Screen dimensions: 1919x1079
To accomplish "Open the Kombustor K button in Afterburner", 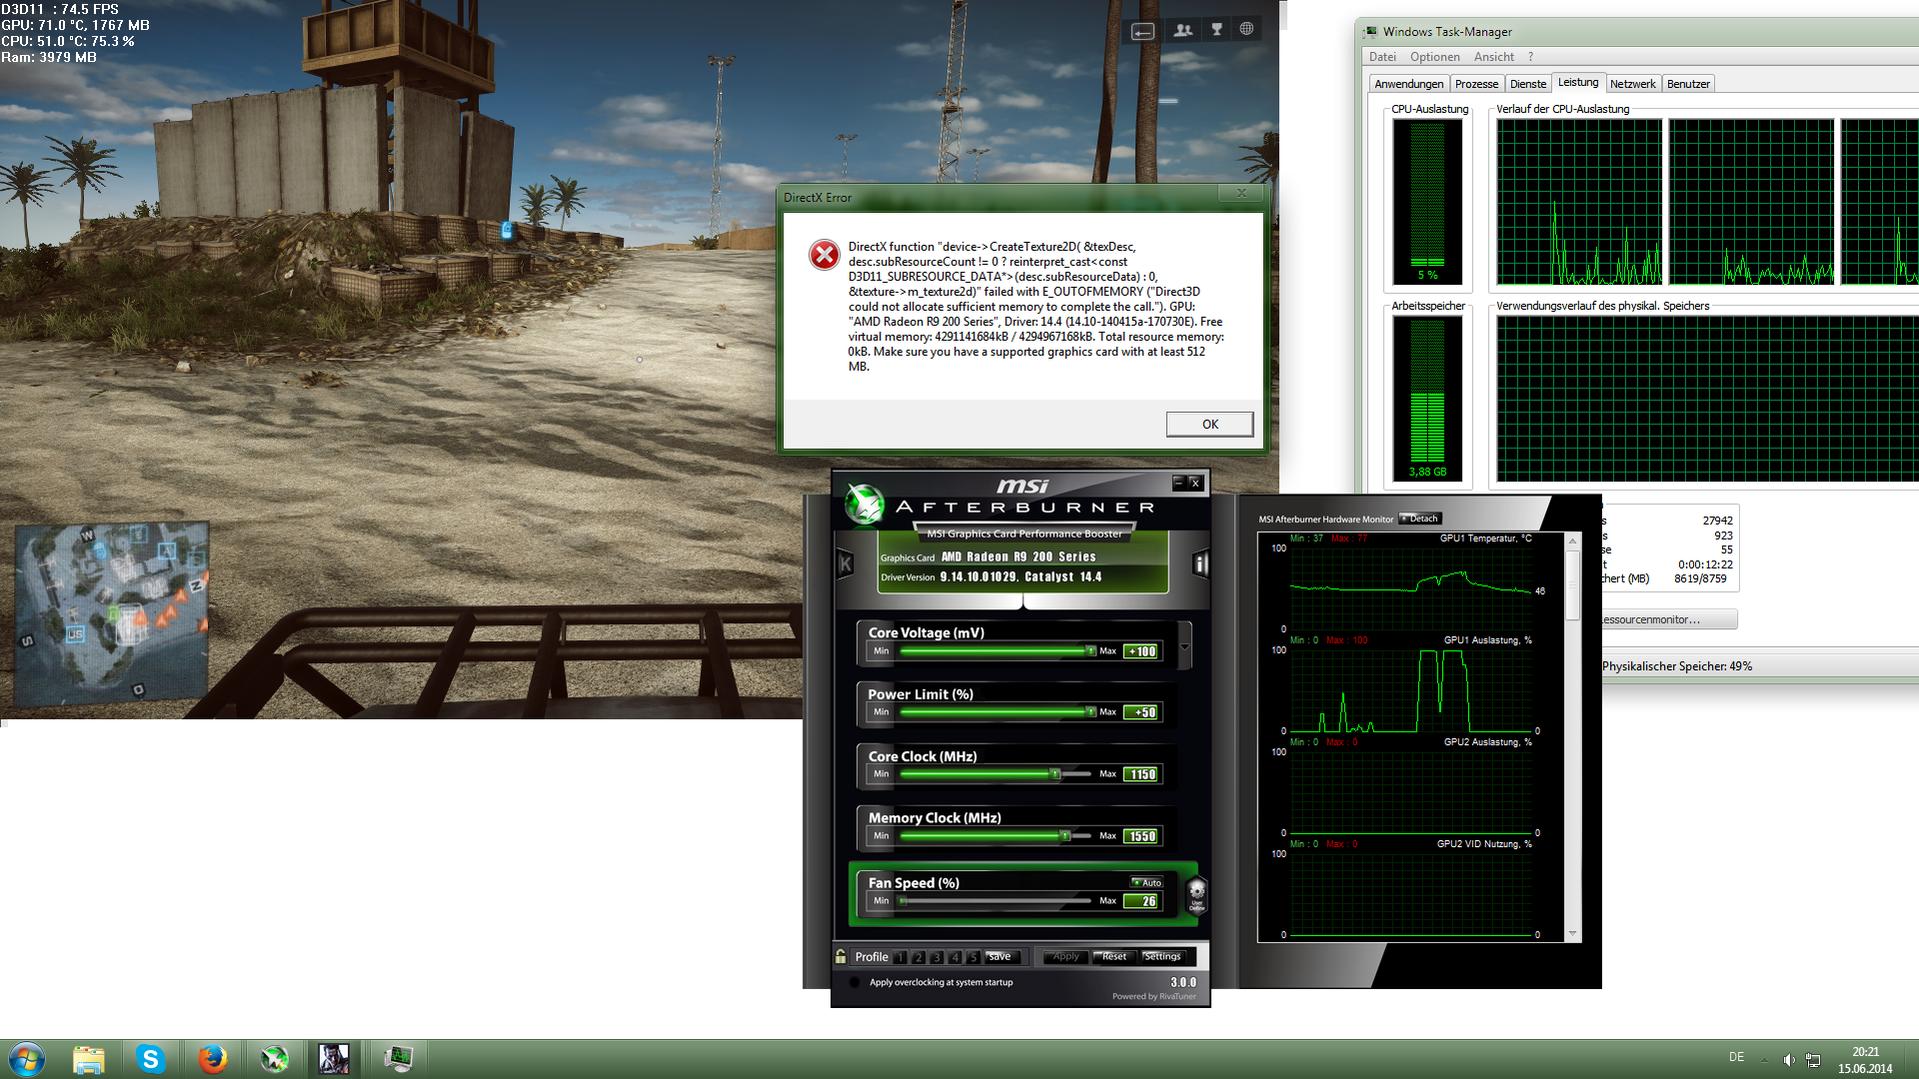I will 845,564.
